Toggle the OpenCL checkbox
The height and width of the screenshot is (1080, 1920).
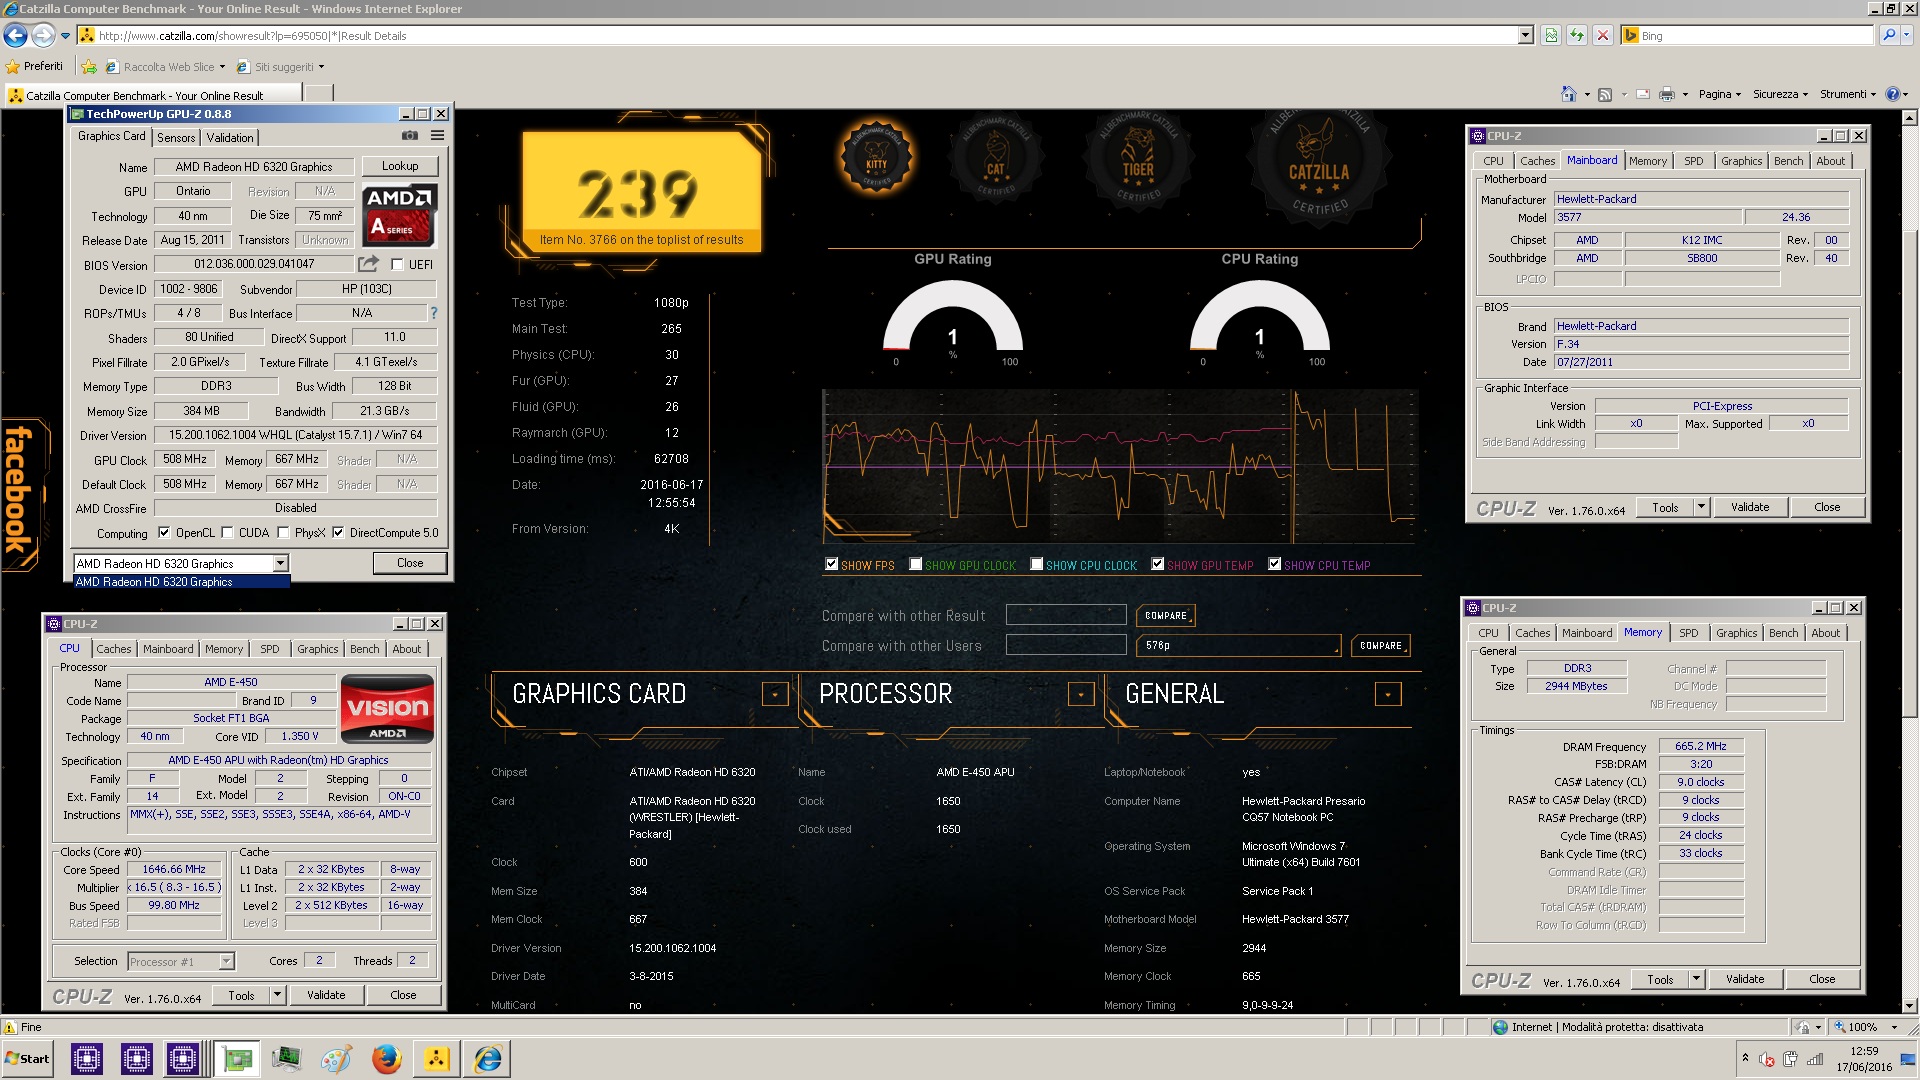click(164, 533)
